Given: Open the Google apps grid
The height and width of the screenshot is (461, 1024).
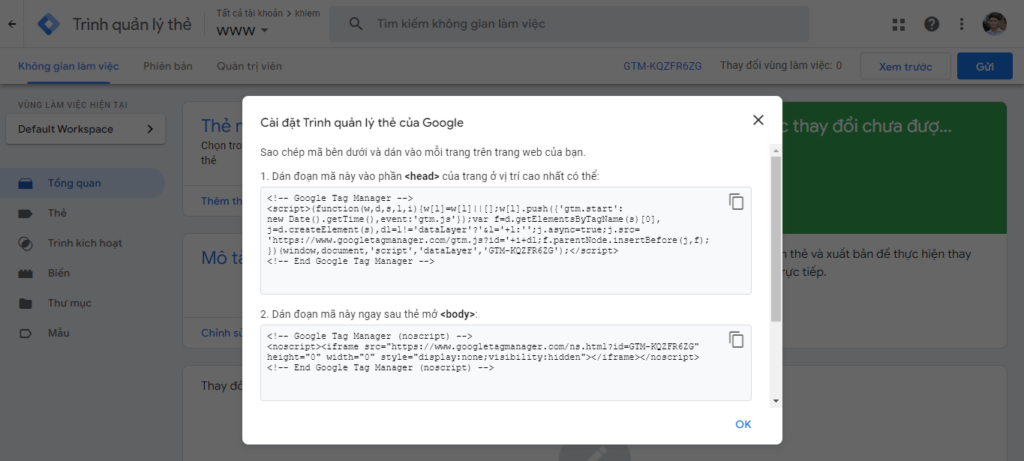Looking at the screenshot, I should 899,24.
